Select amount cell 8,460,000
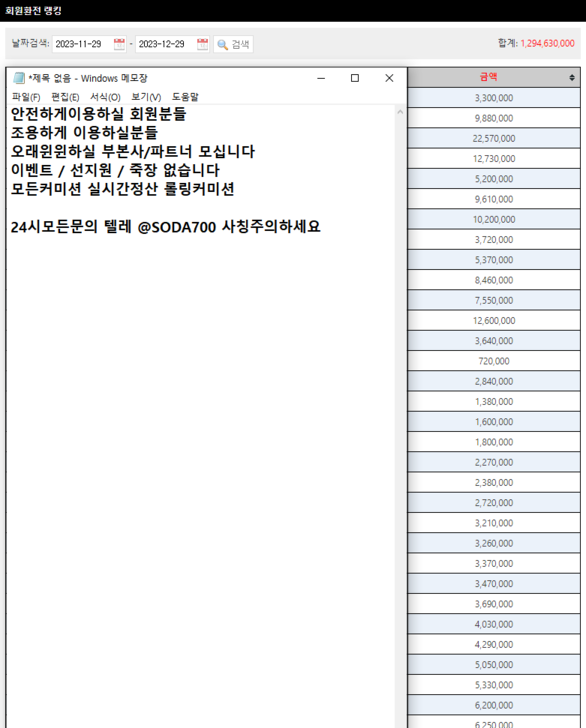 [494, 280]
